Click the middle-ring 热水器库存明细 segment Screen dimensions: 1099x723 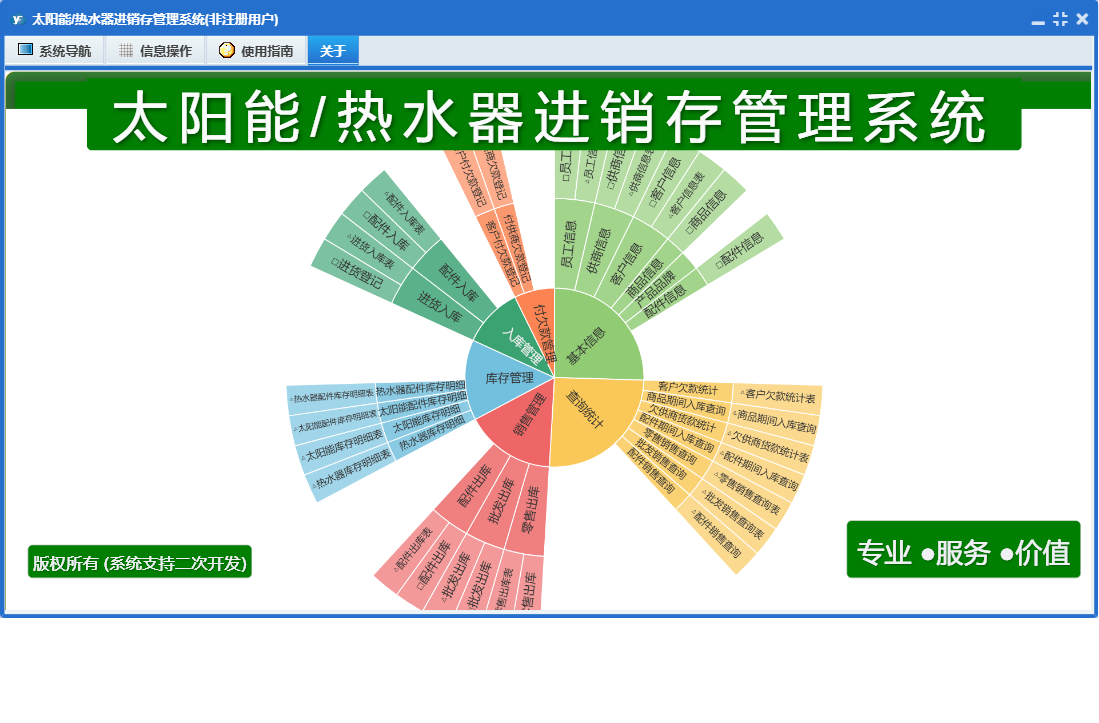point(431,434)
